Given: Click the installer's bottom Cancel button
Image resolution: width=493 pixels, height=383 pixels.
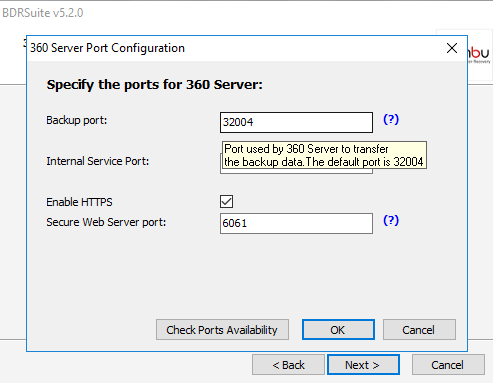Looking at the screenshot, I should click(x=448, y=365).
